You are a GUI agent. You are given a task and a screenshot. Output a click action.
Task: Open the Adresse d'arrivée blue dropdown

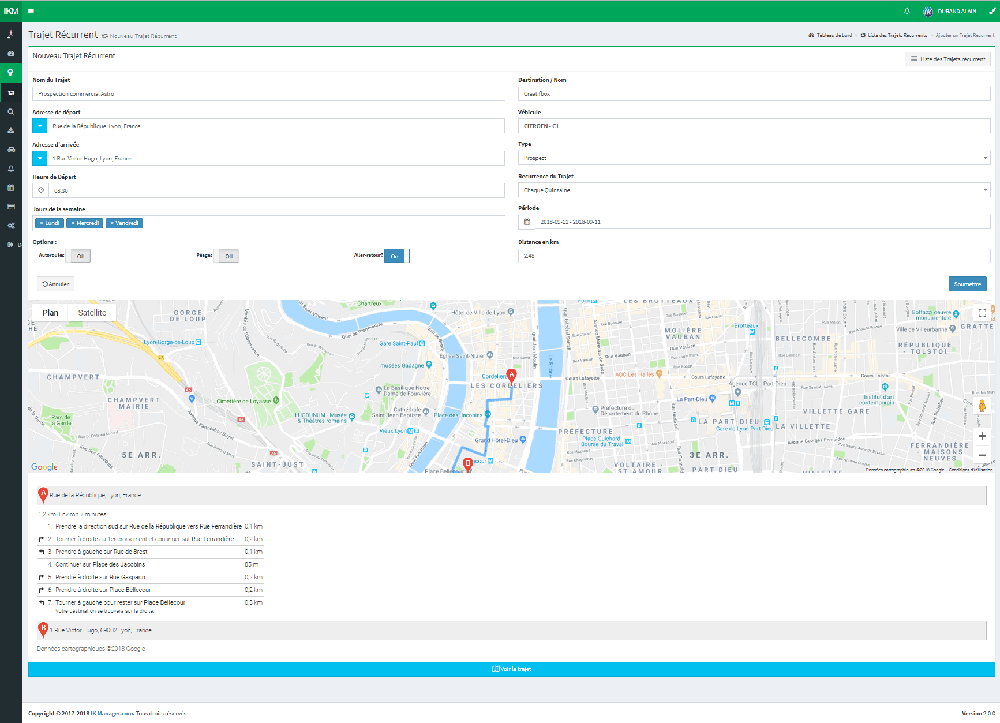40,157
